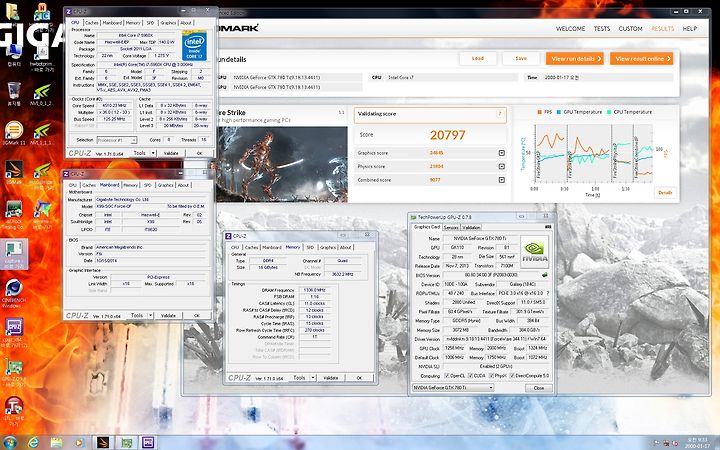Switch to GPU-Z in the taskbar
Viewport: 720px width, 450px height.
126,443
